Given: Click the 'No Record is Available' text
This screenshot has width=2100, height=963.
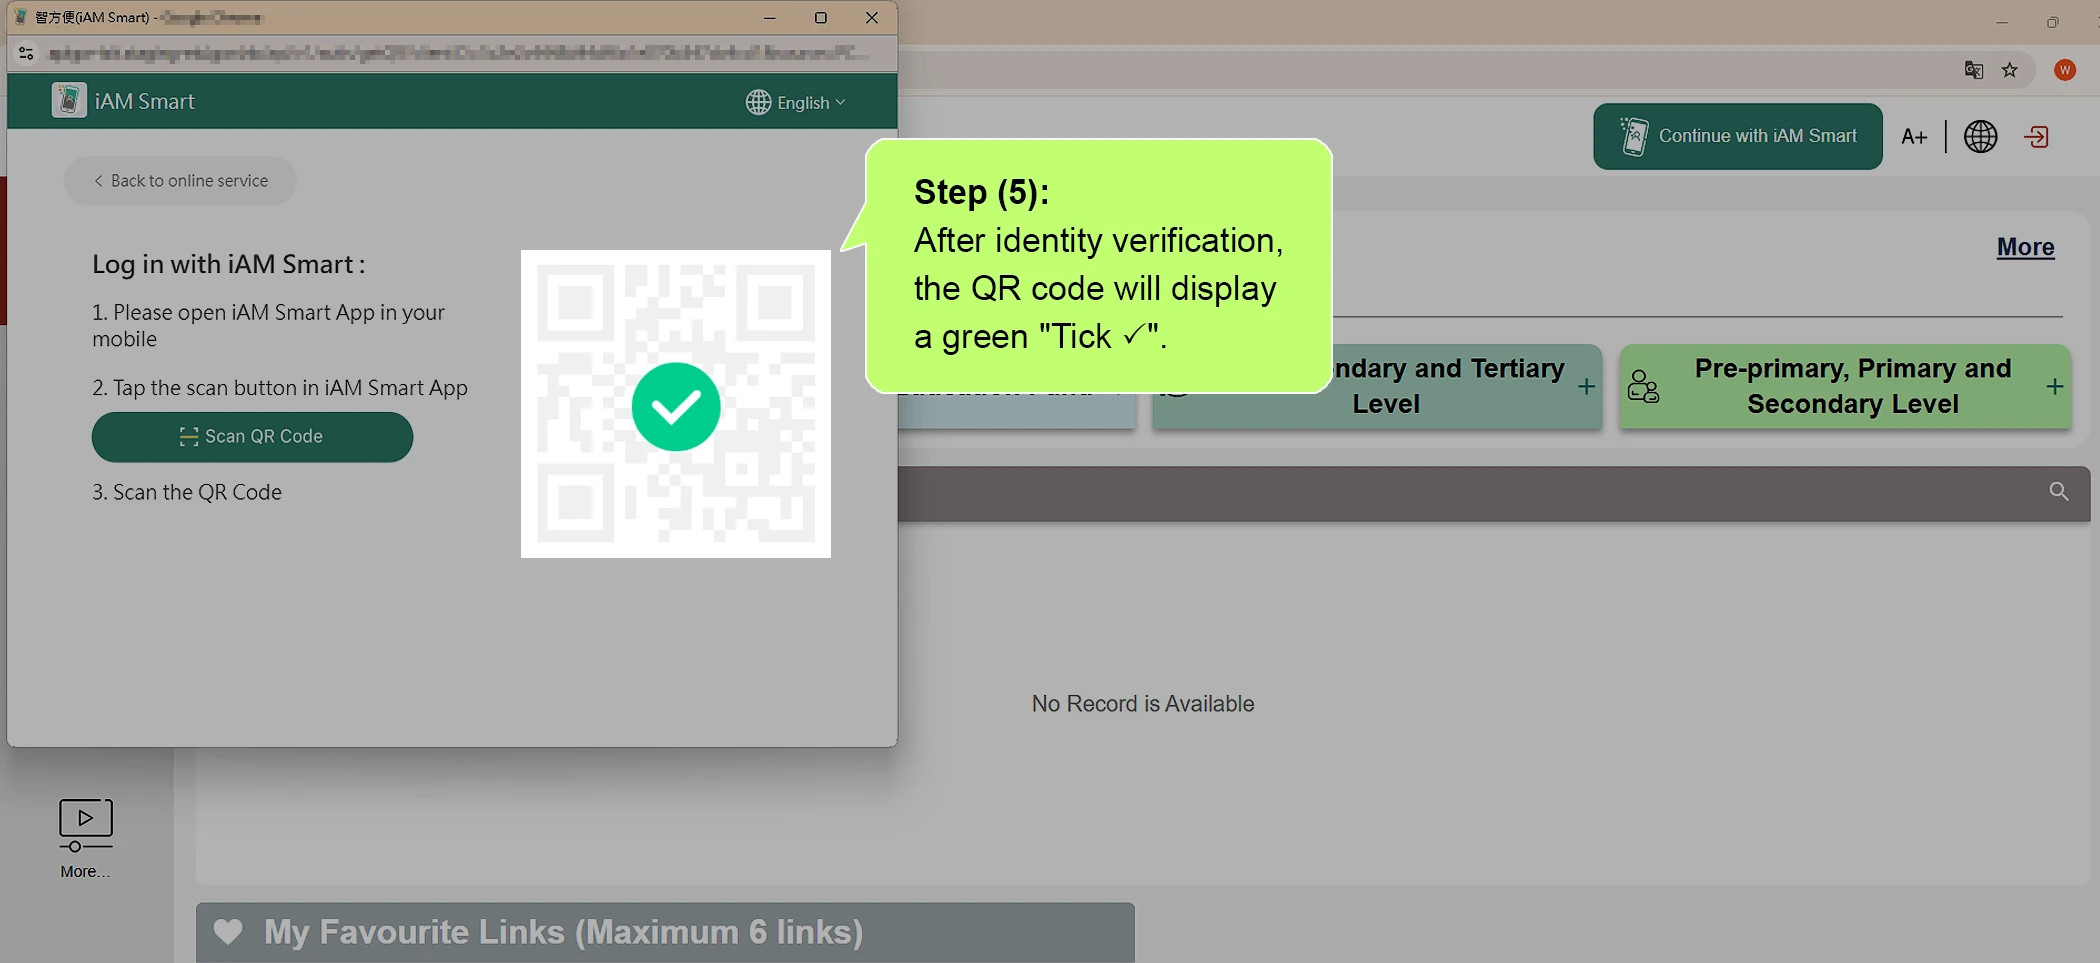Looking at the screenshot, I should coord(1143,704).
